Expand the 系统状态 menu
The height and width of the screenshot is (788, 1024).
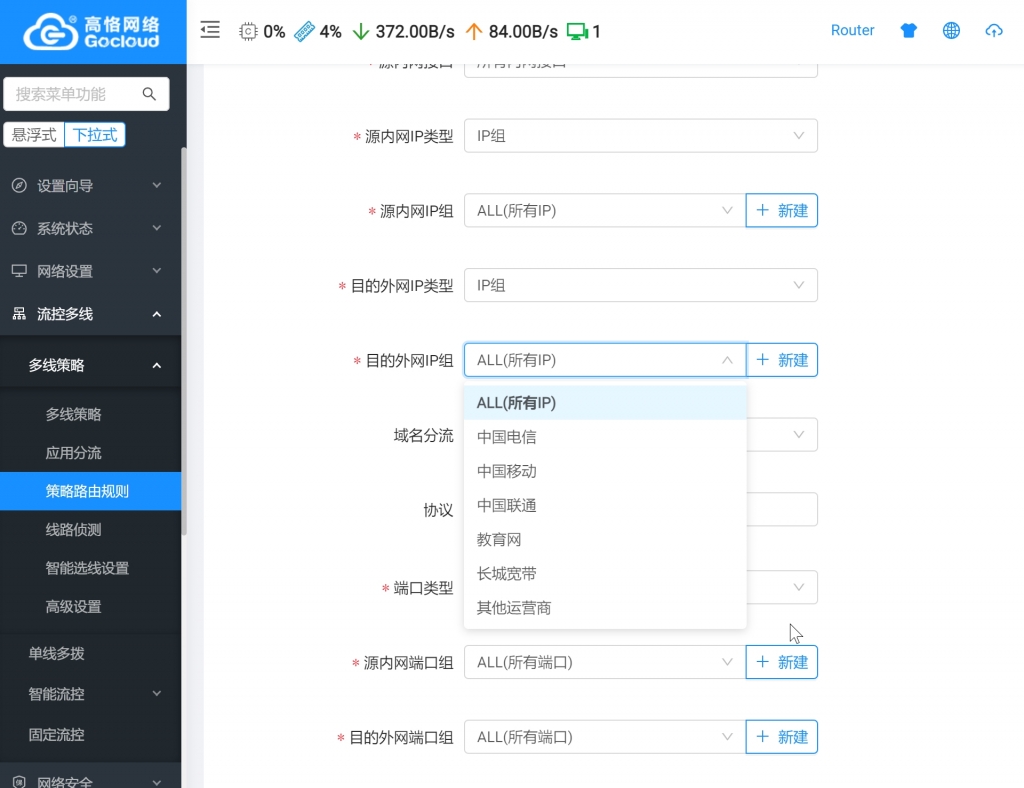[x=90, y=229]
